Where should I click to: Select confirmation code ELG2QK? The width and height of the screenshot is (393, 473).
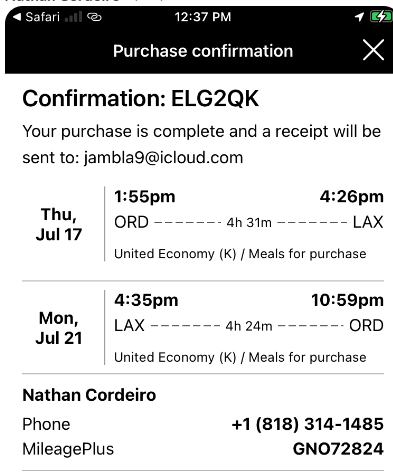215,99
